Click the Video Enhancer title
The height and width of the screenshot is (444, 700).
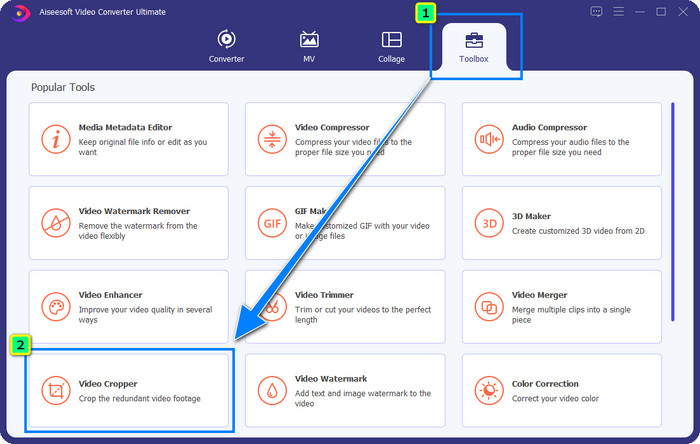[110, 295]
